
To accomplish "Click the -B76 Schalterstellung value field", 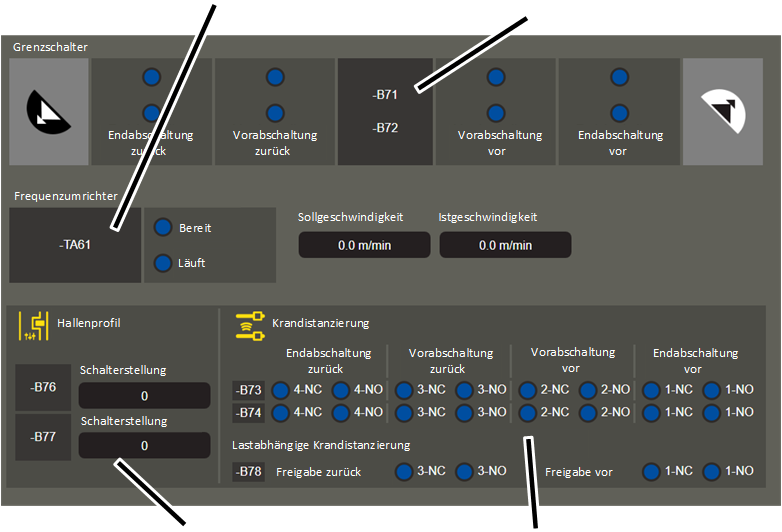I will click(x=145, y=396).
